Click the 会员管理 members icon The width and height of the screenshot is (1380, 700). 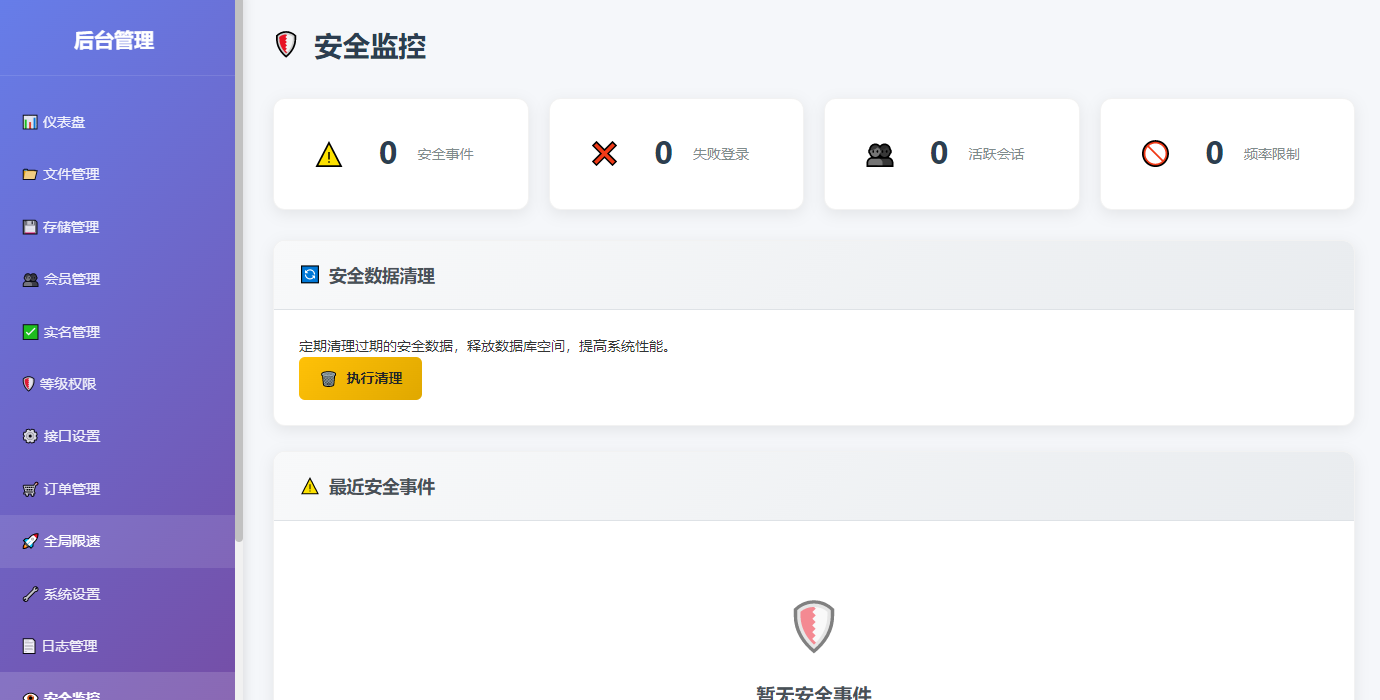[x=30, y=279]
